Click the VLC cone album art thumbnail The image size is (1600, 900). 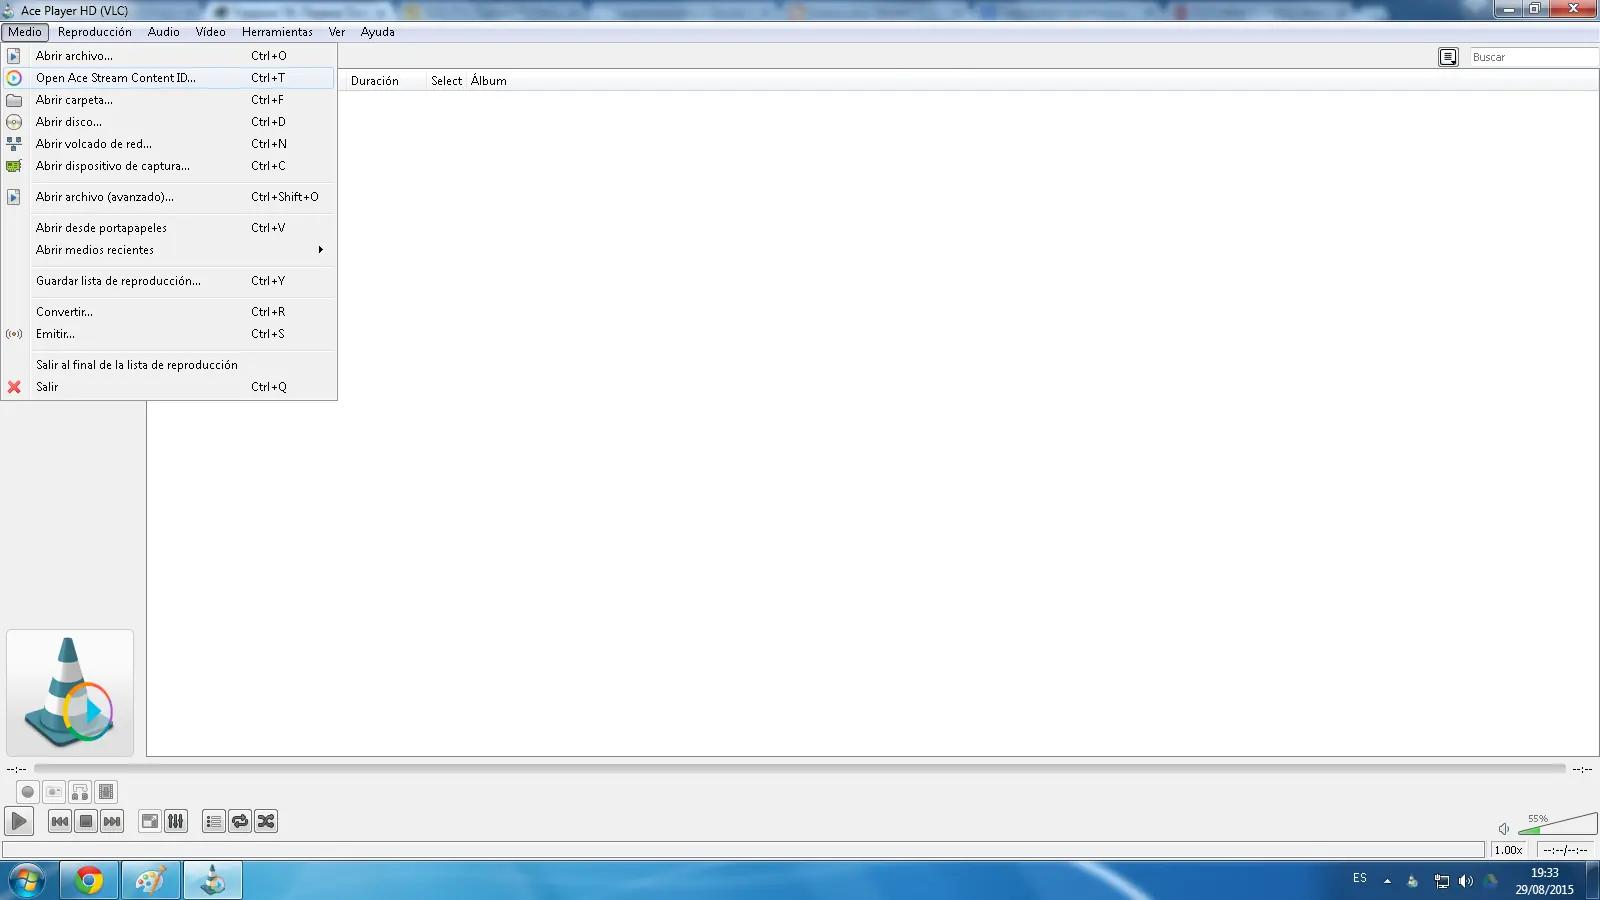point(70,692)
